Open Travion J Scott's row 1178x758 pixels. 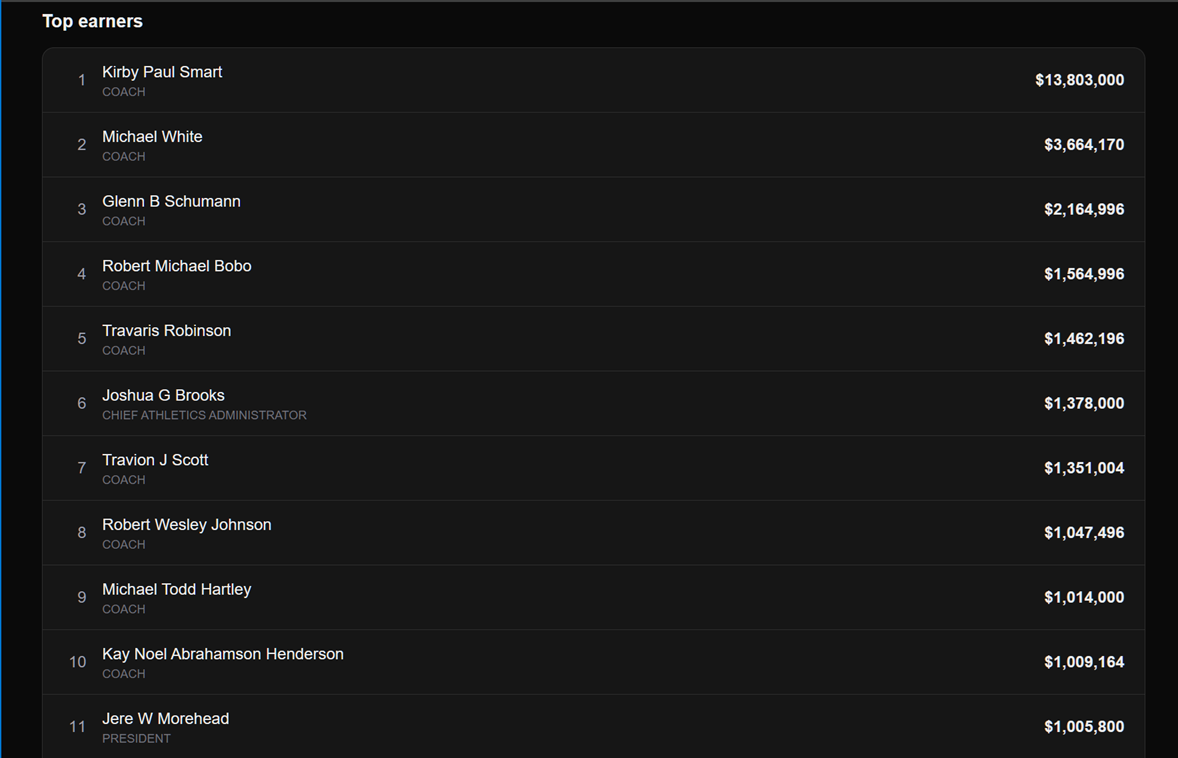(x=594, y=468)
